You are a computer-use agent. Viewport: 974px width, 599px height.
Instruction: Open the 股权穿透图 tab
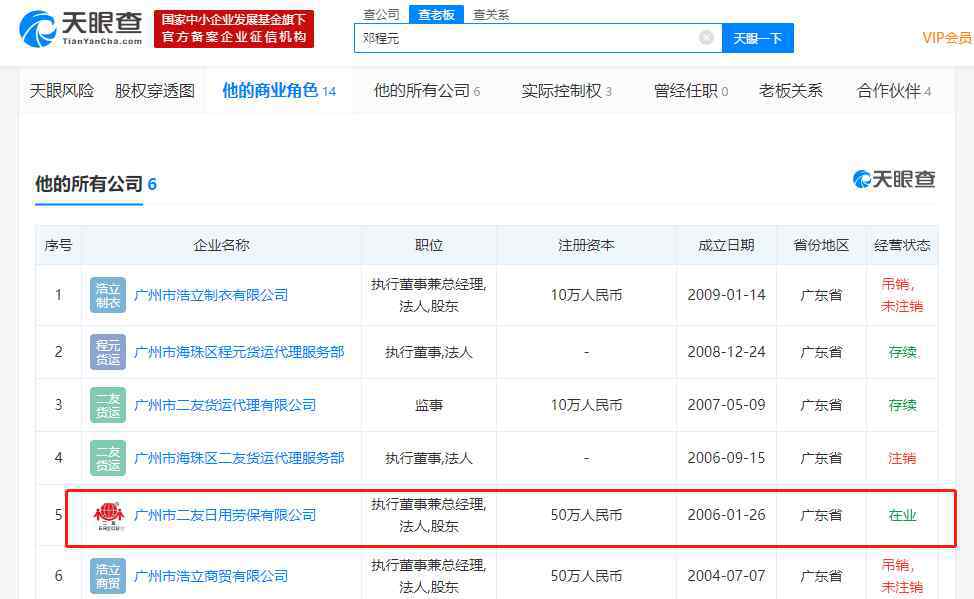point(155,91)
